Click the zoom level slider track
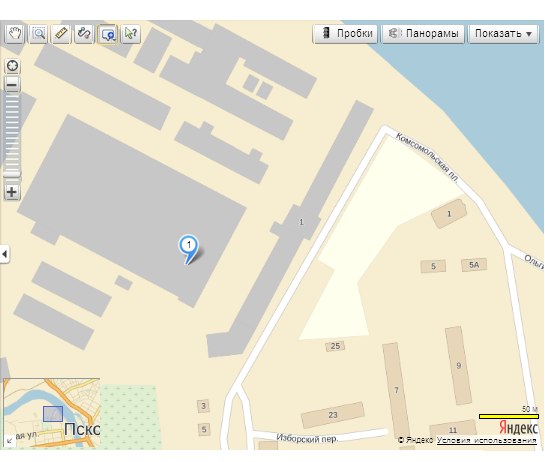The image size is (545, 462). click(x=12, y=134)
